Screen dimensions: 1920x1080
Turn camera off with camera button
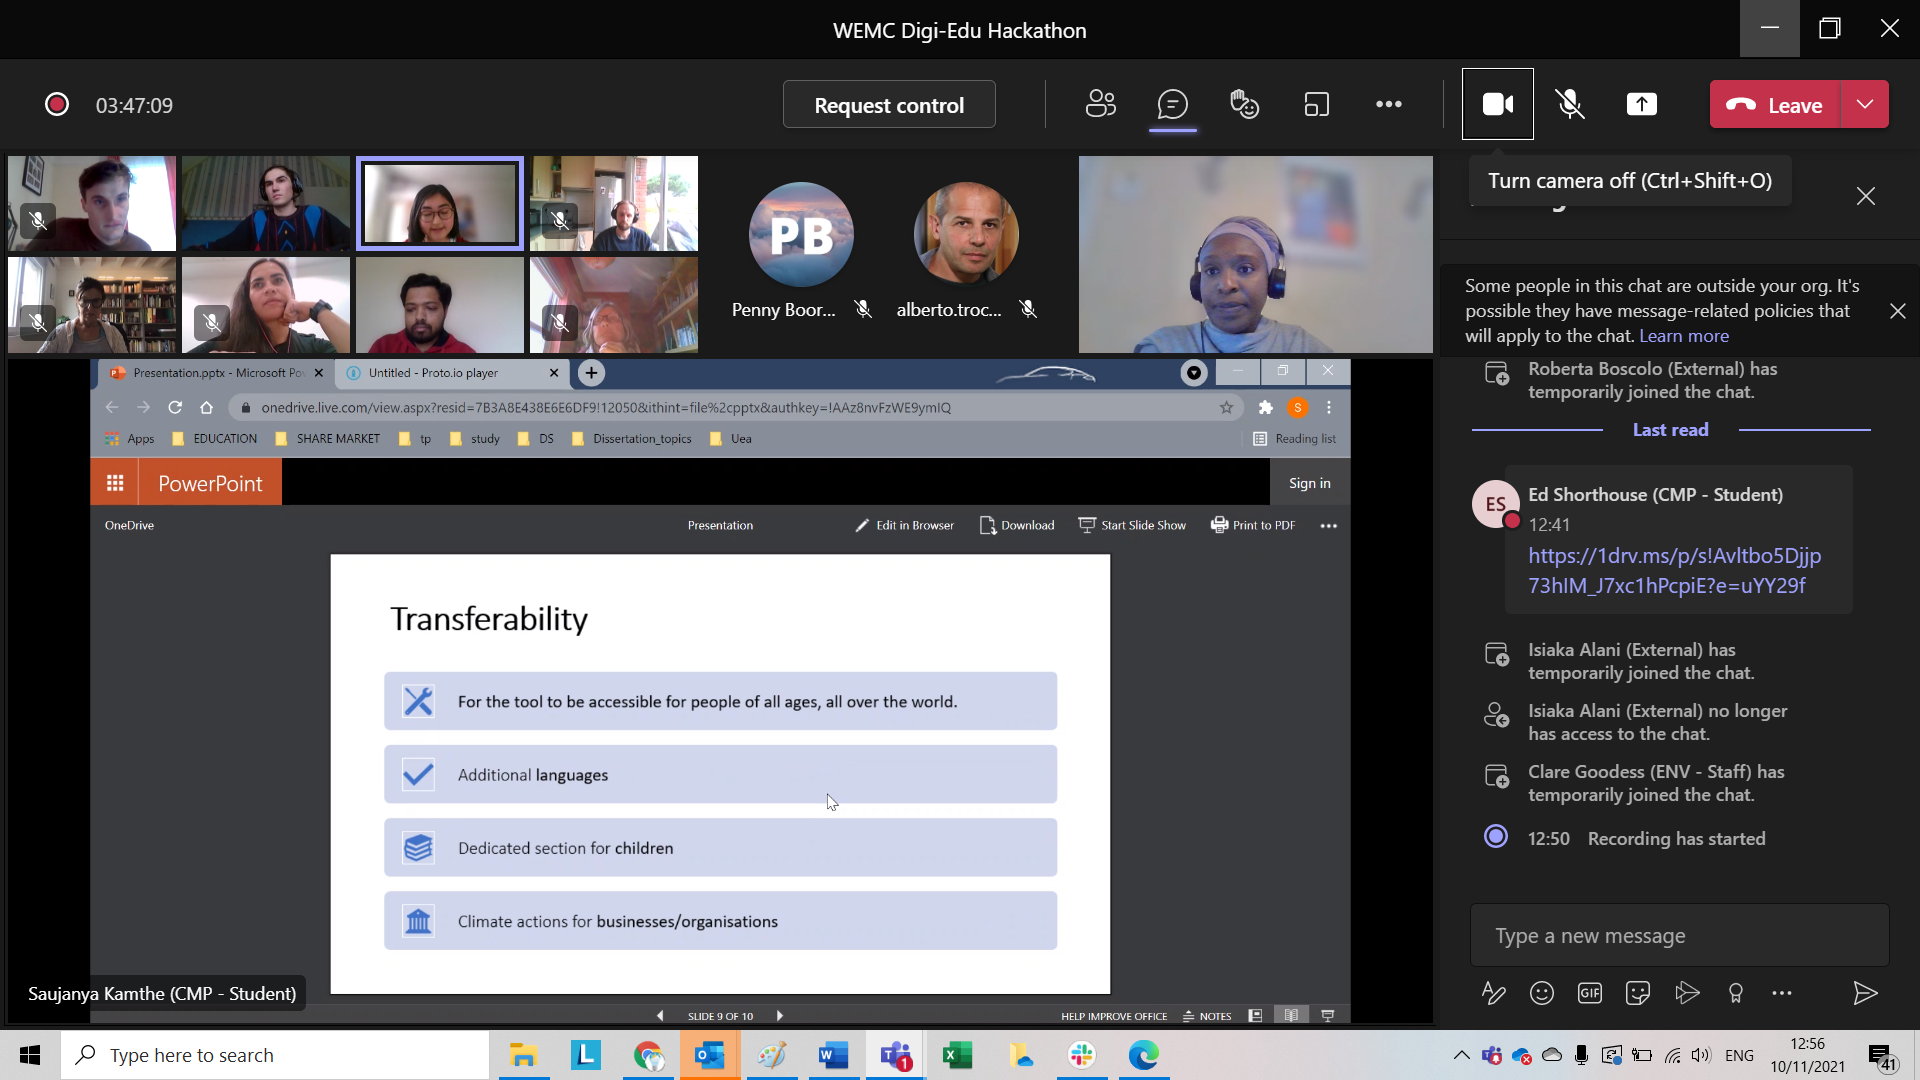(x=1497, y=104)
